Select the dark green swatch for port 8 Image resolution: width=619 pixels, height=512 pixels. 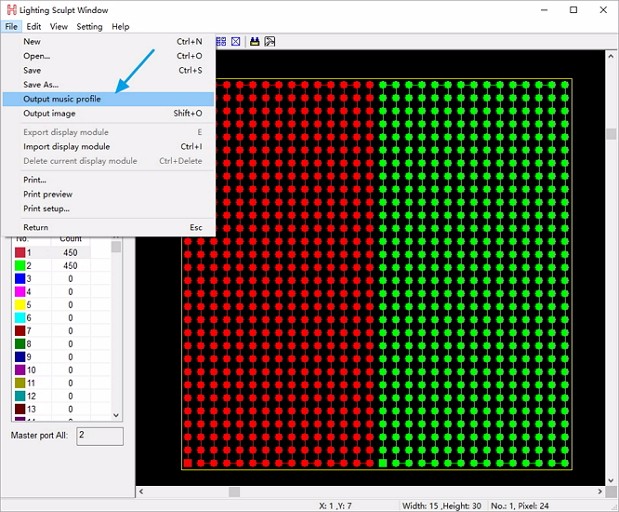pyautogui.click(x=20, y=343)
